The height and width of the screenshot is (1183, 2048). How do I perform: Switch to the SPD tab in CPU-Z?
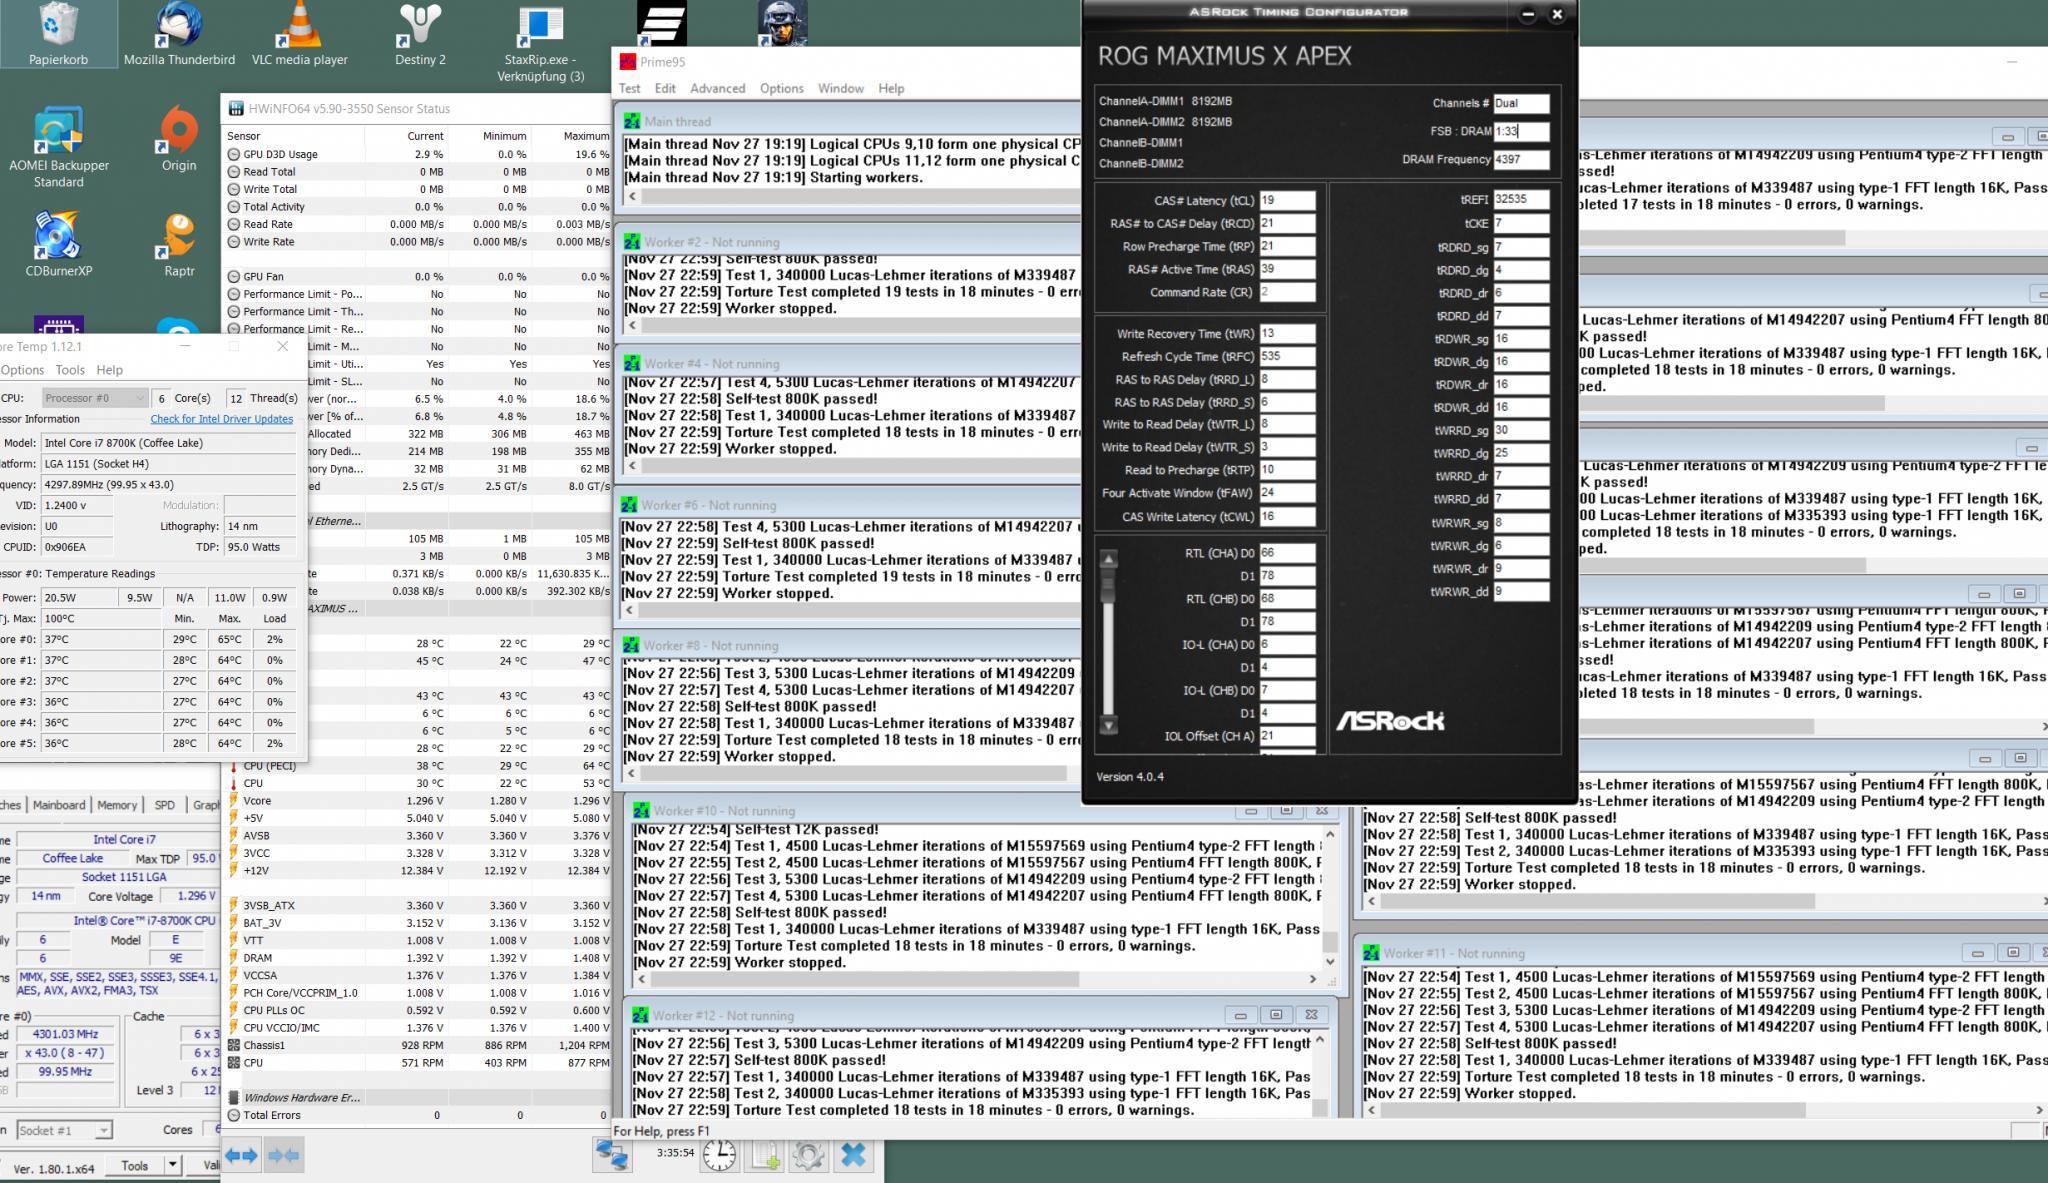[165, 805]
